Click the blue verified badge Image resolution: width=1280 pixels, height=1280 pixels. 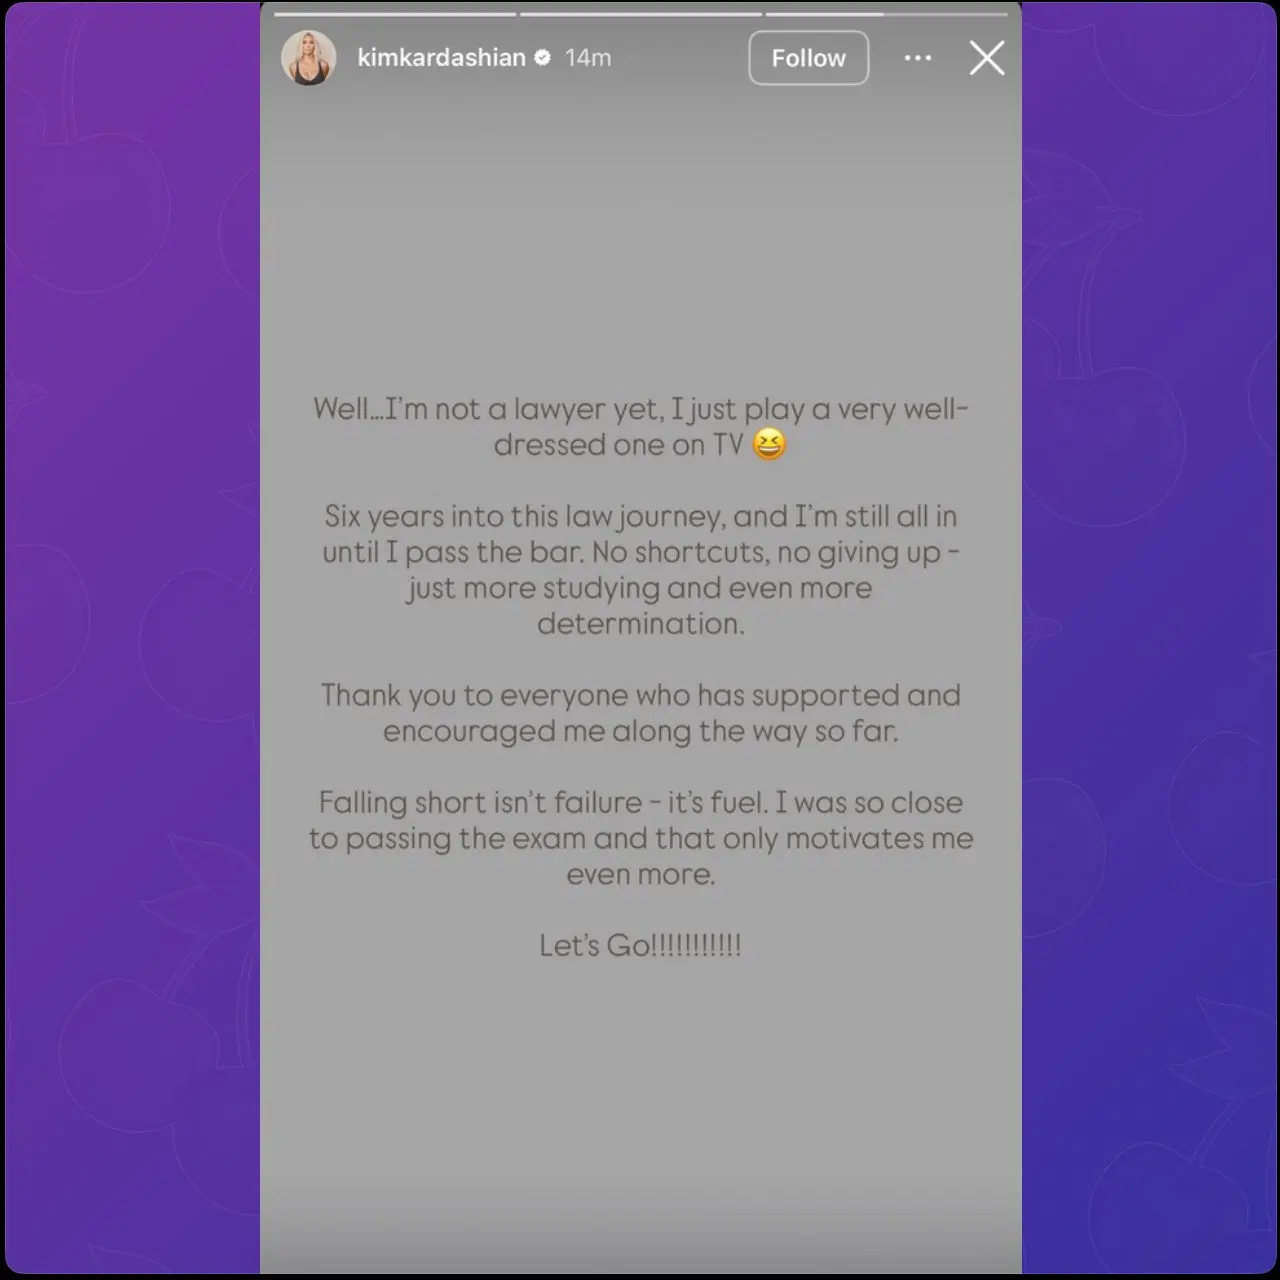(x=543, y=58)
